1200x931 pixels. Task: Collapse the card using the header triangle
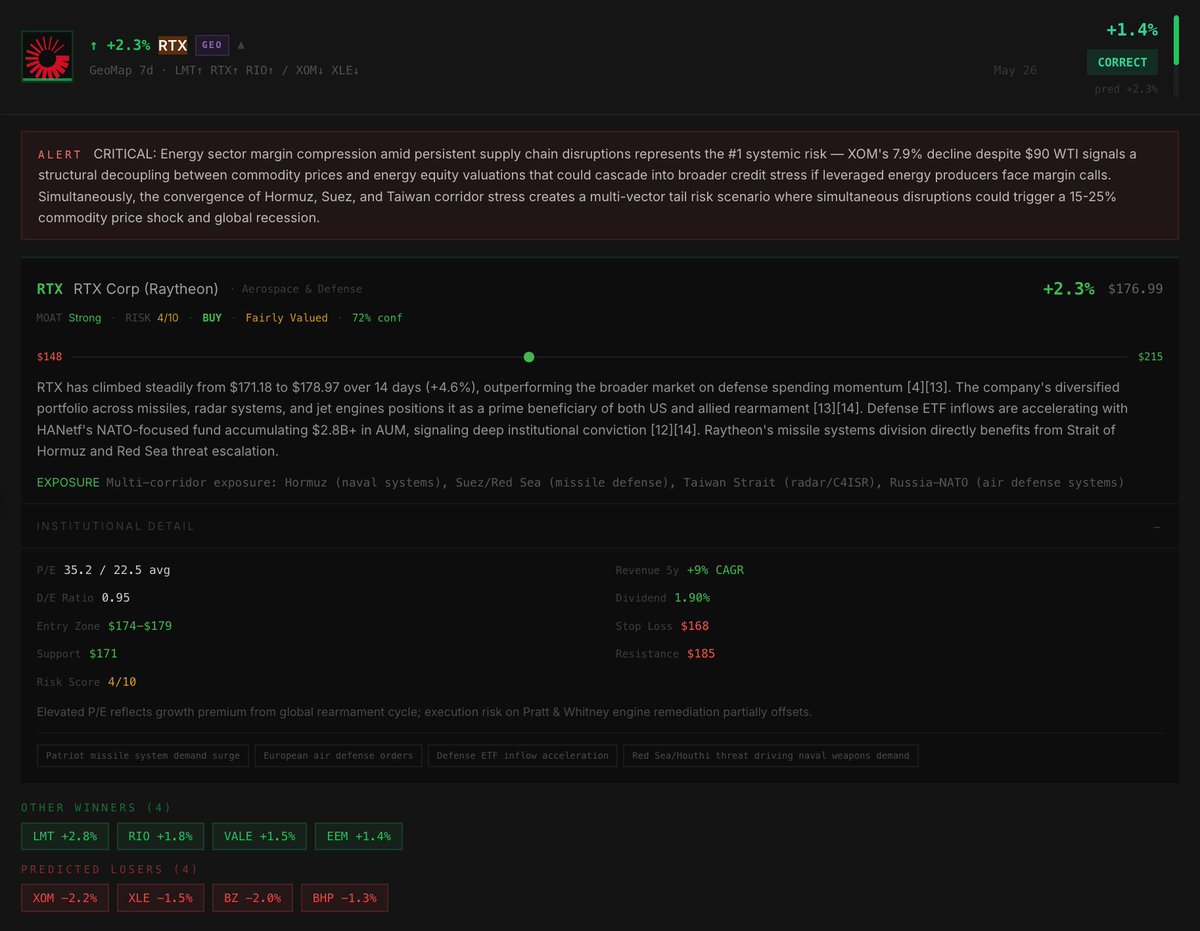click(241, 45)
